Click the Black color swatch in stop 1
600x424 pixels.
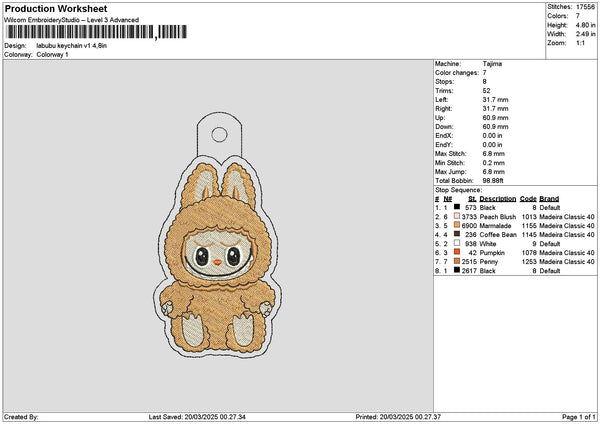(x=457, y=207)
